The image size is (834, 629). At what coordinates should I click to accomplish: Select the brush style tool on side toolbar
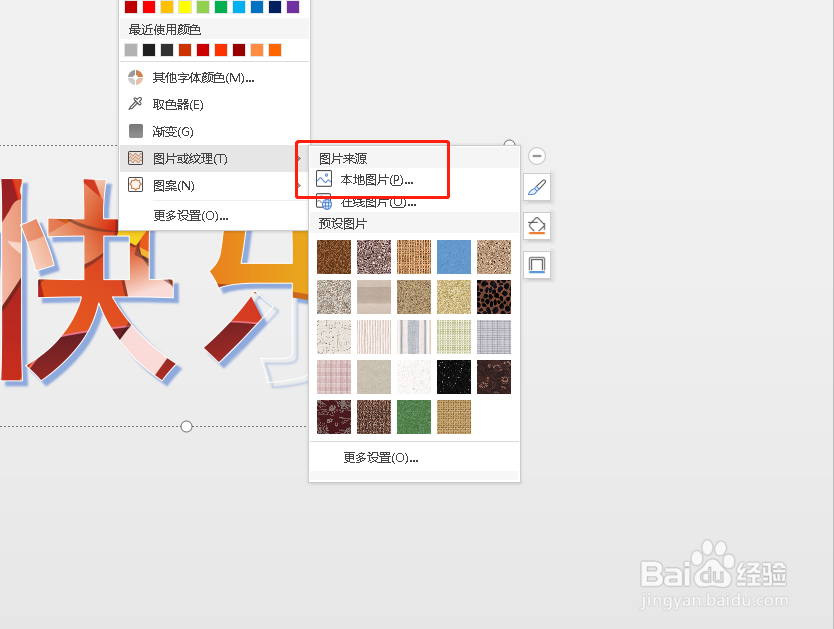point(537,187)
